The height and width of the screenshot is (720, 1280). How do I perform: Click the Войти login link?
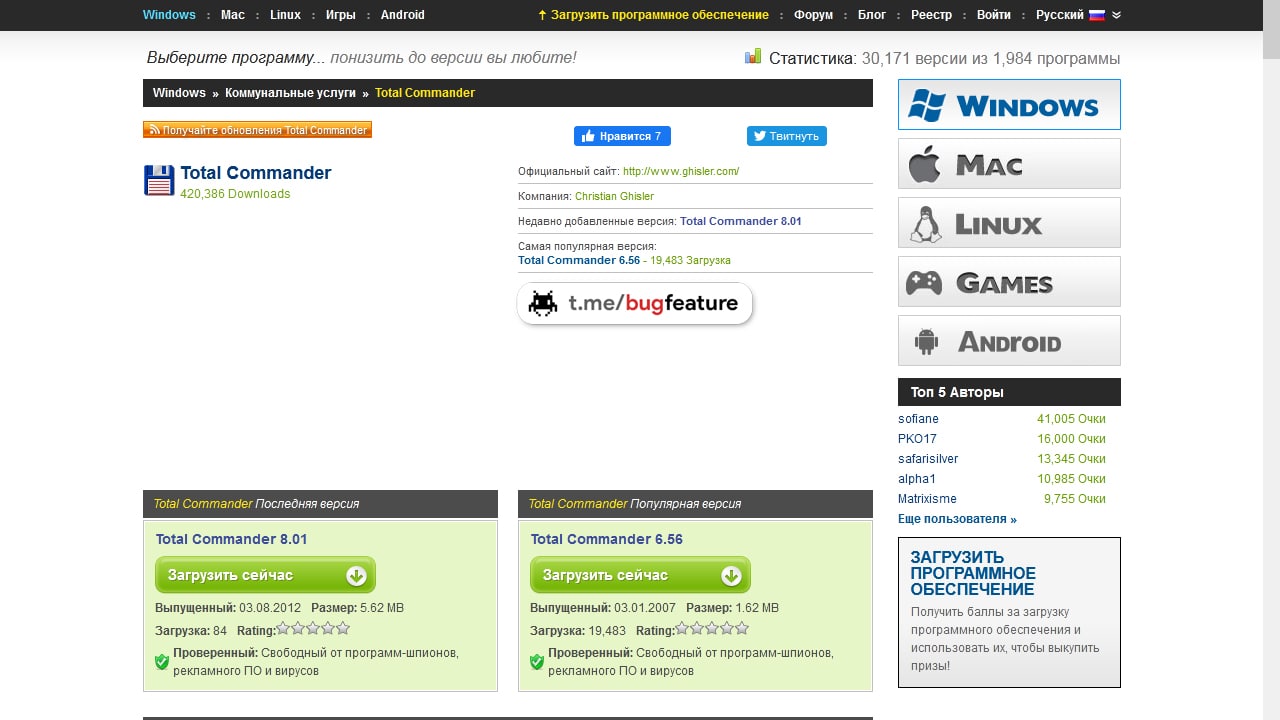click(x=994, y=15)
